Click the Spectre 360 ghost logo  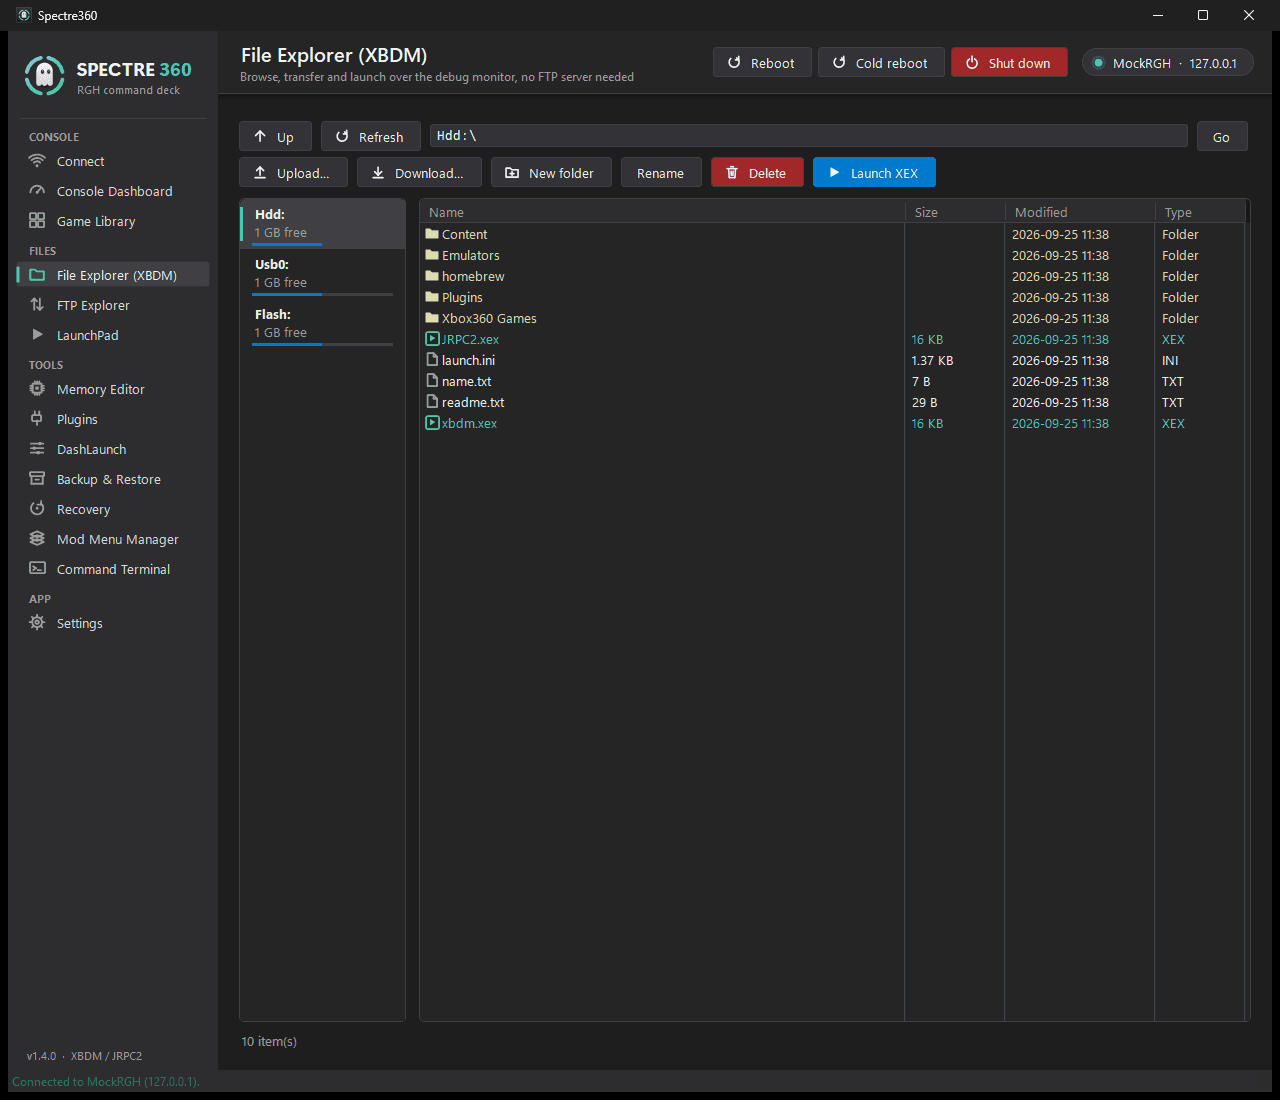click(x=44, y=76)
